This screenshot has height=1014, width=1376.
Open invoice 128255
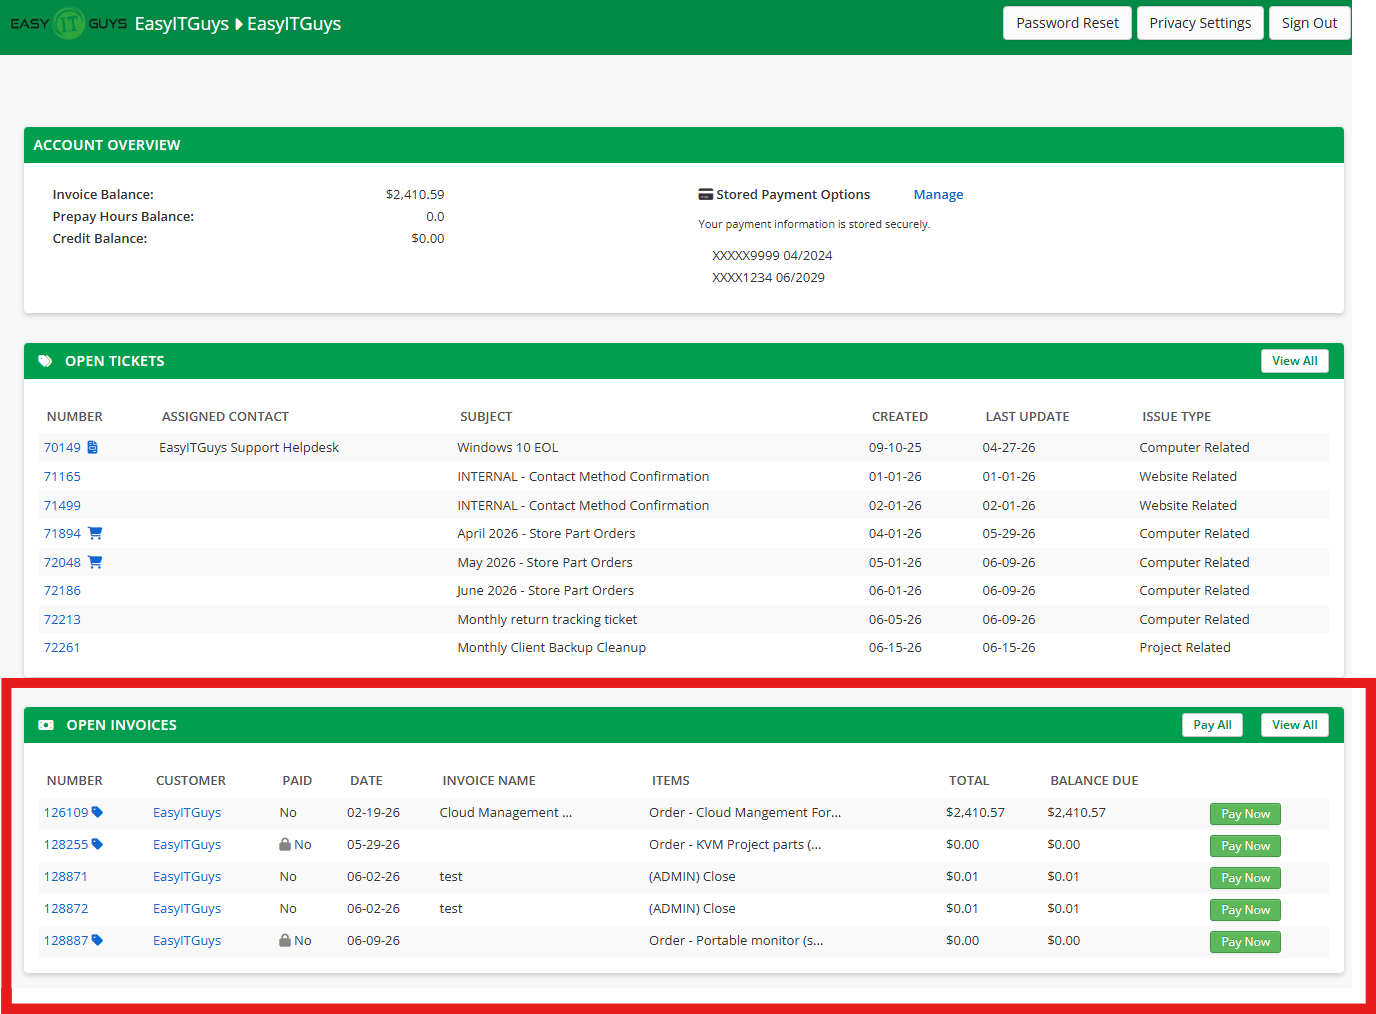(66, 844)
